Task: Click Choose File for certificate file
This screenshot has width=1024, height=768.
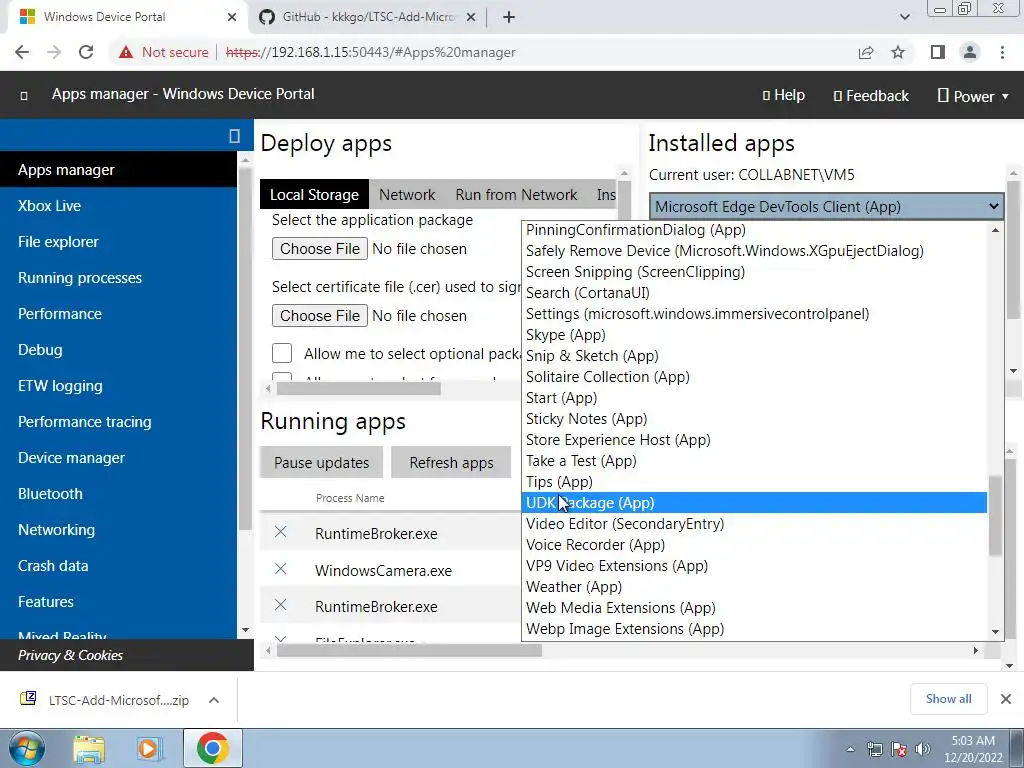Action: 320,315
